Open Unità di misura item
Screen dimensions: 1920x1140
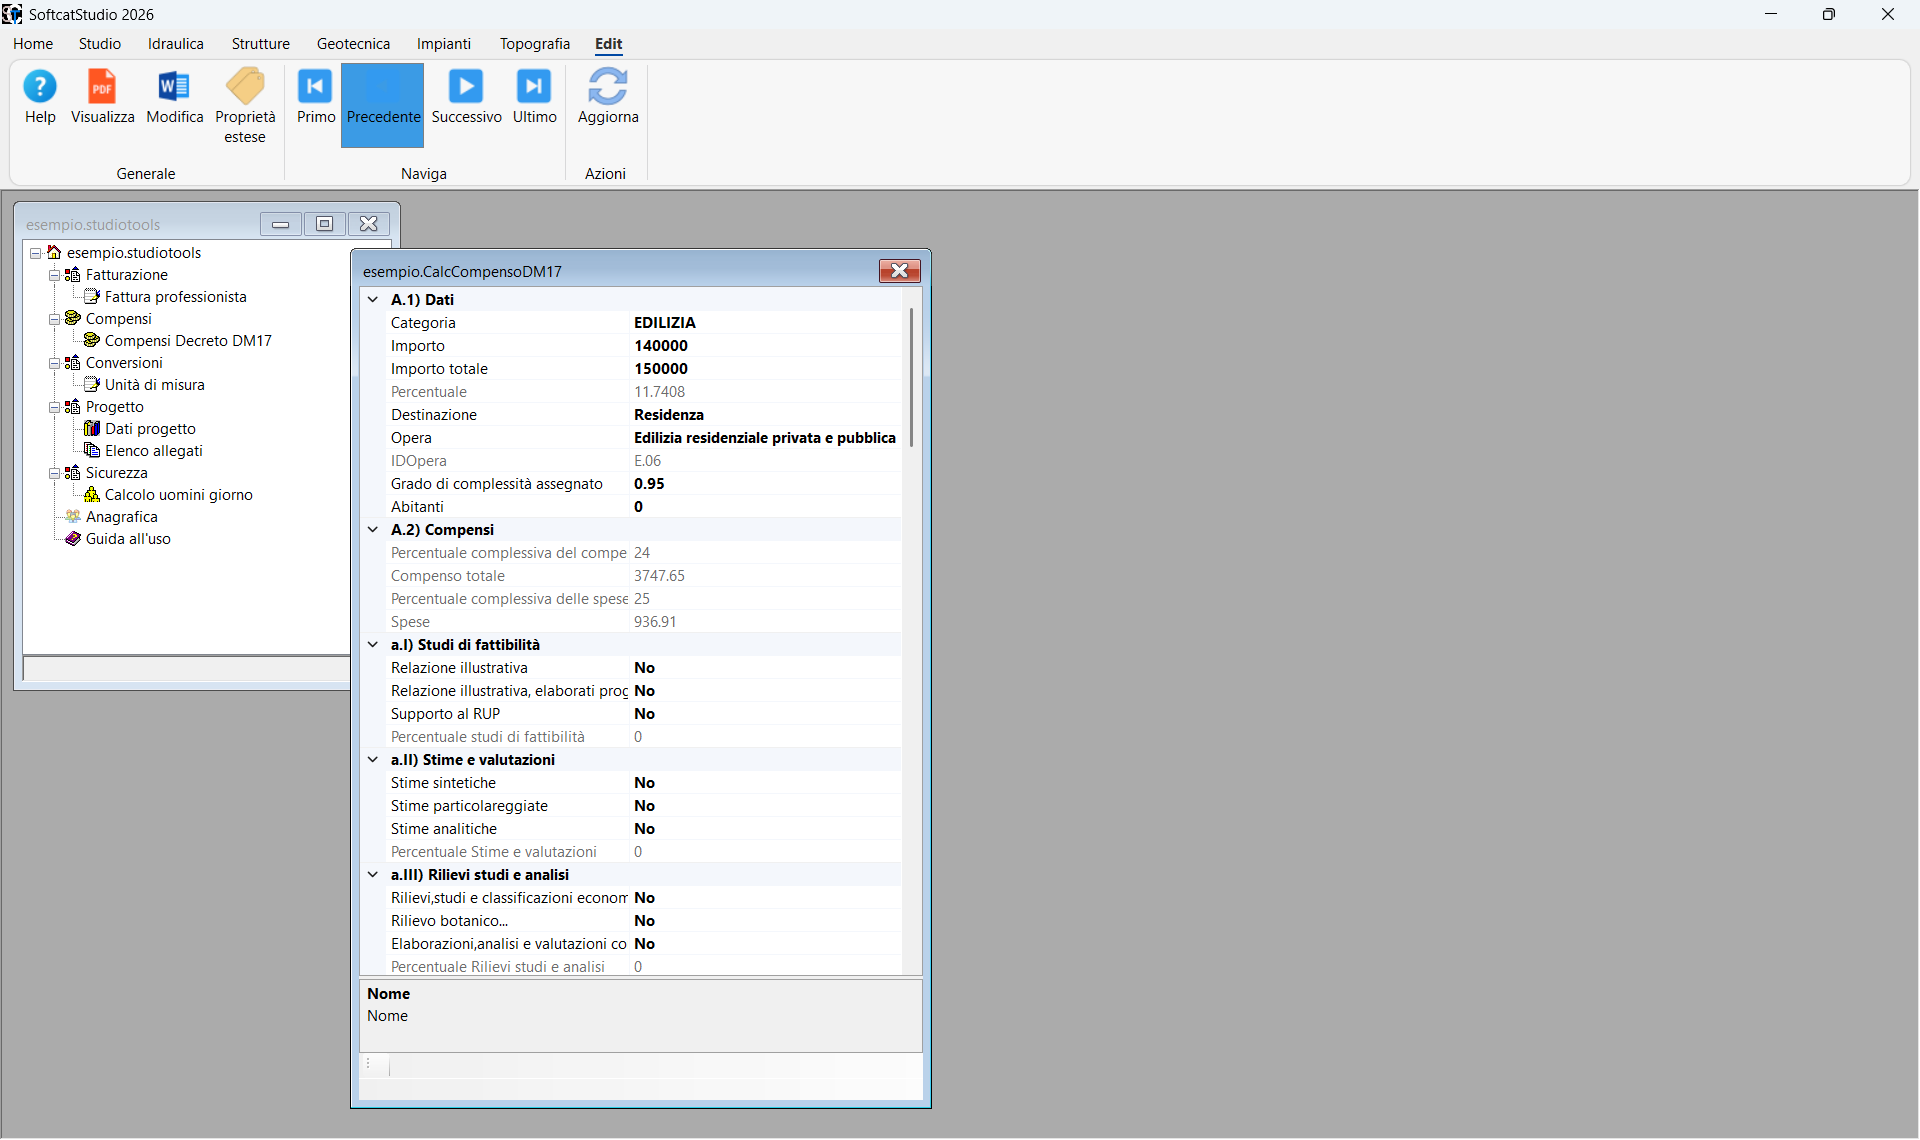[x=155, y=385]
